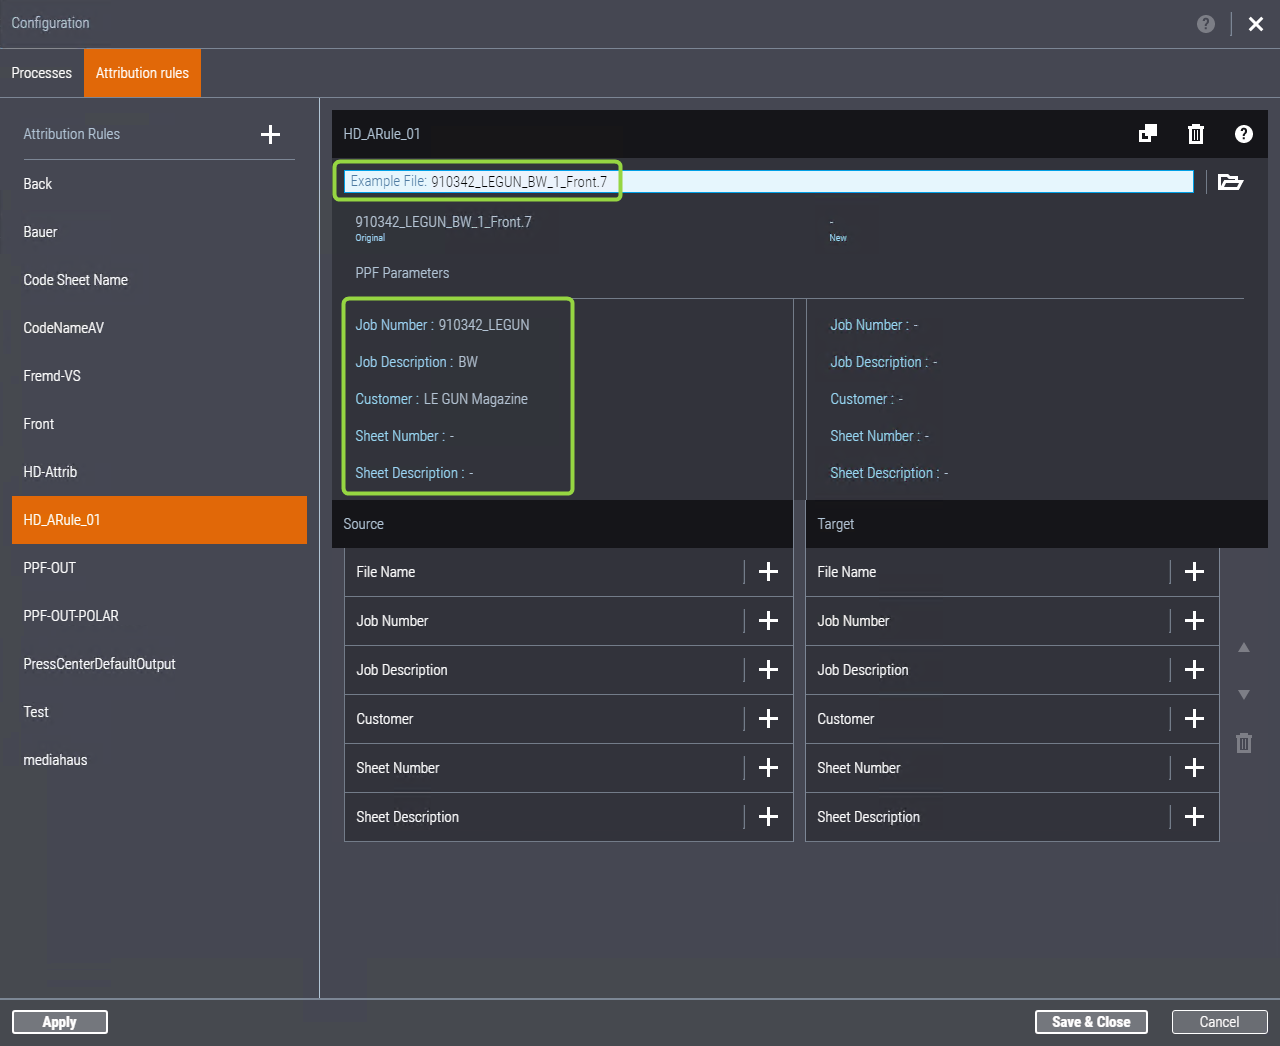Click the Apply button

click(x=60, y=1022)
